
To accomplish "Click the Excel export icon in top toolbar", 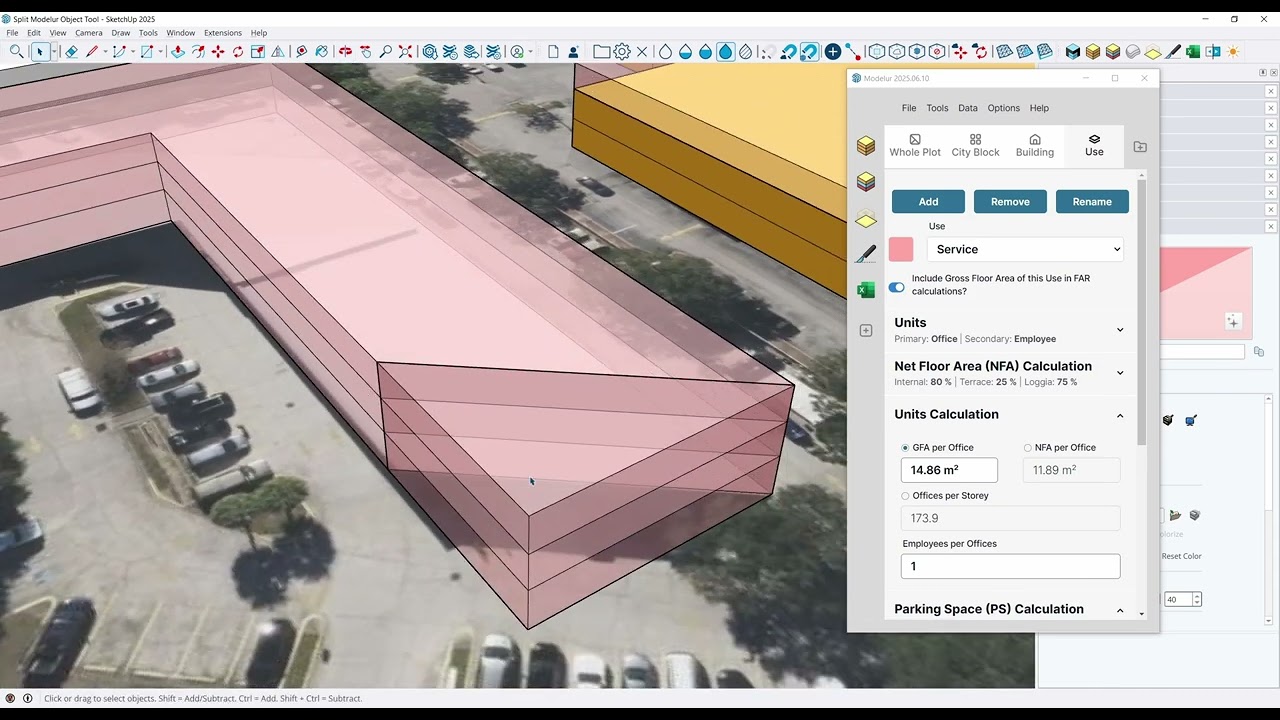I will coord(1193,52).
